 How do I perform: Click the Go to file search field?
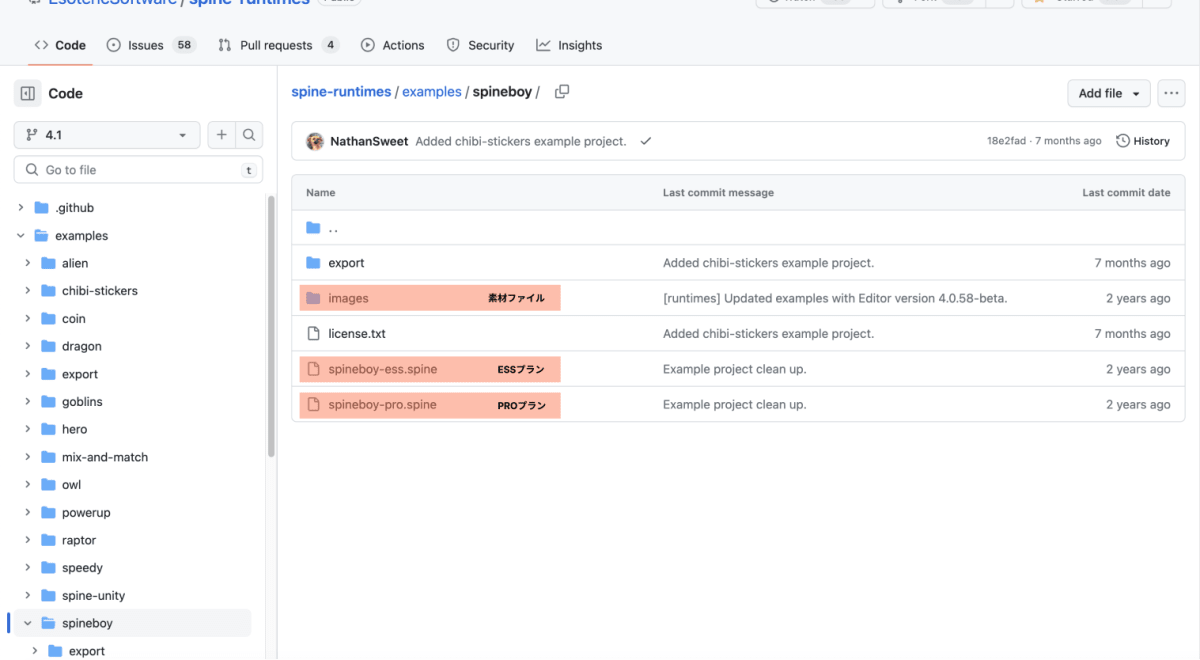coord(138,170)
